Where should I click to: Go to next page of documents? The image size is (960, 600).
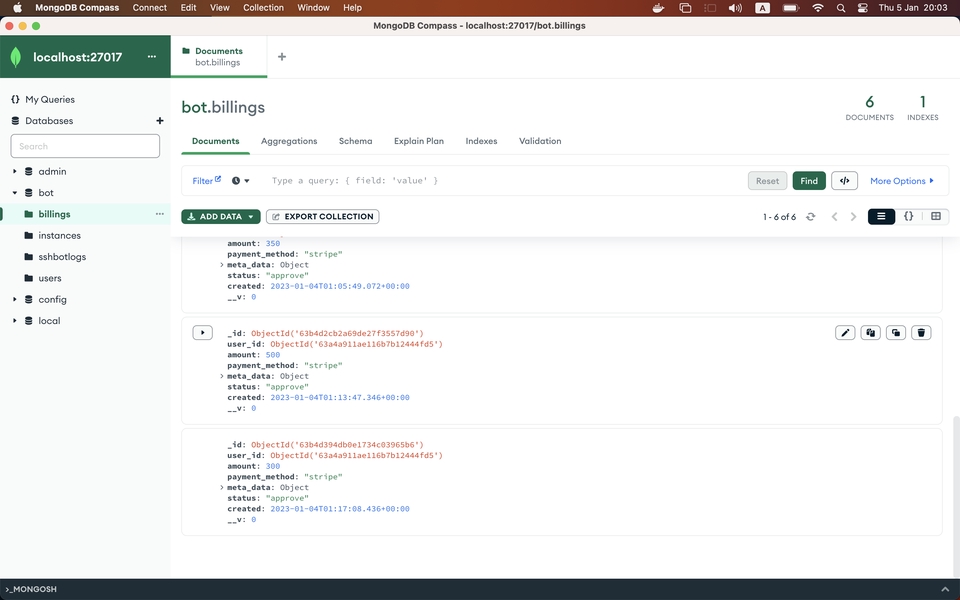pos(853,217)
